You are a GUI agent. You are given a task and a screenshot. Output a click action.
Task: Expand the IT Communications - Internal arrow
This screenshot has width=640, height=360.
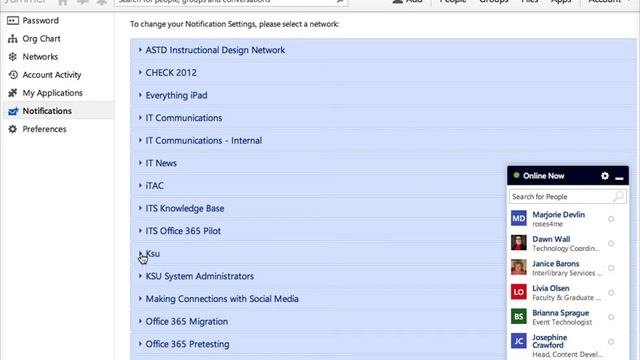(x=140, y=140)
